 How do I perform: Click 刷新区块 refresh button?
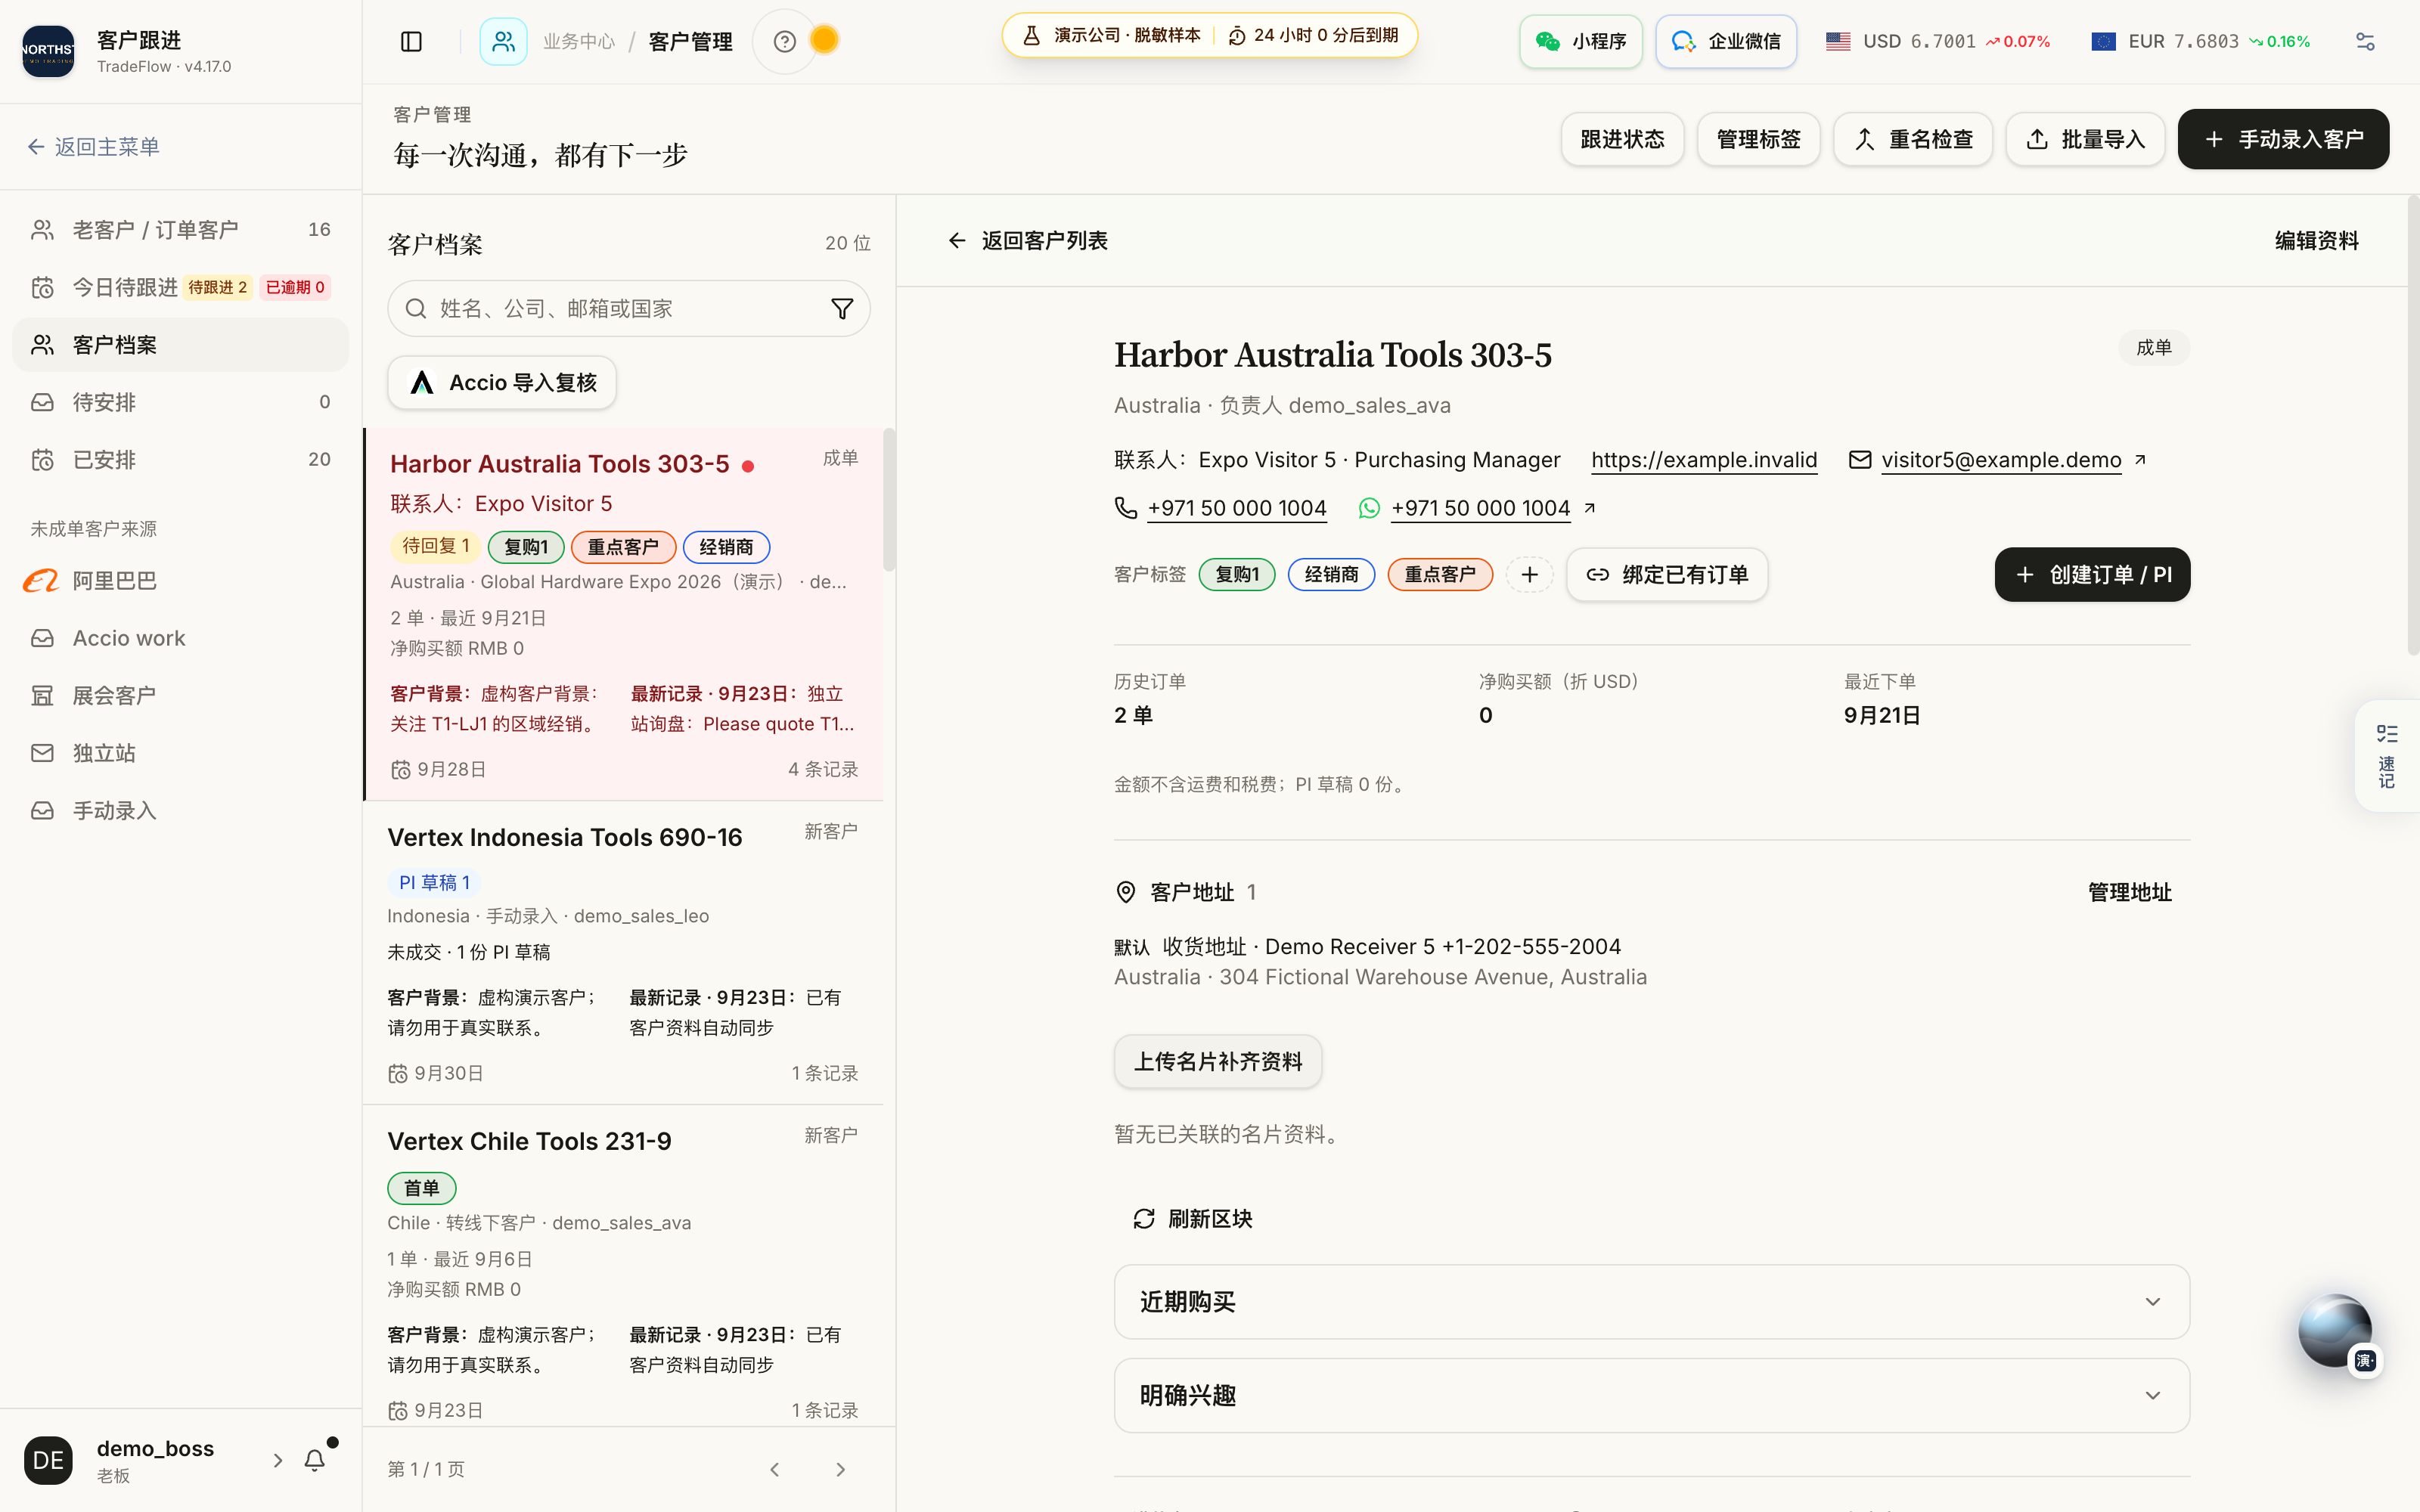coord(1192,1219)
